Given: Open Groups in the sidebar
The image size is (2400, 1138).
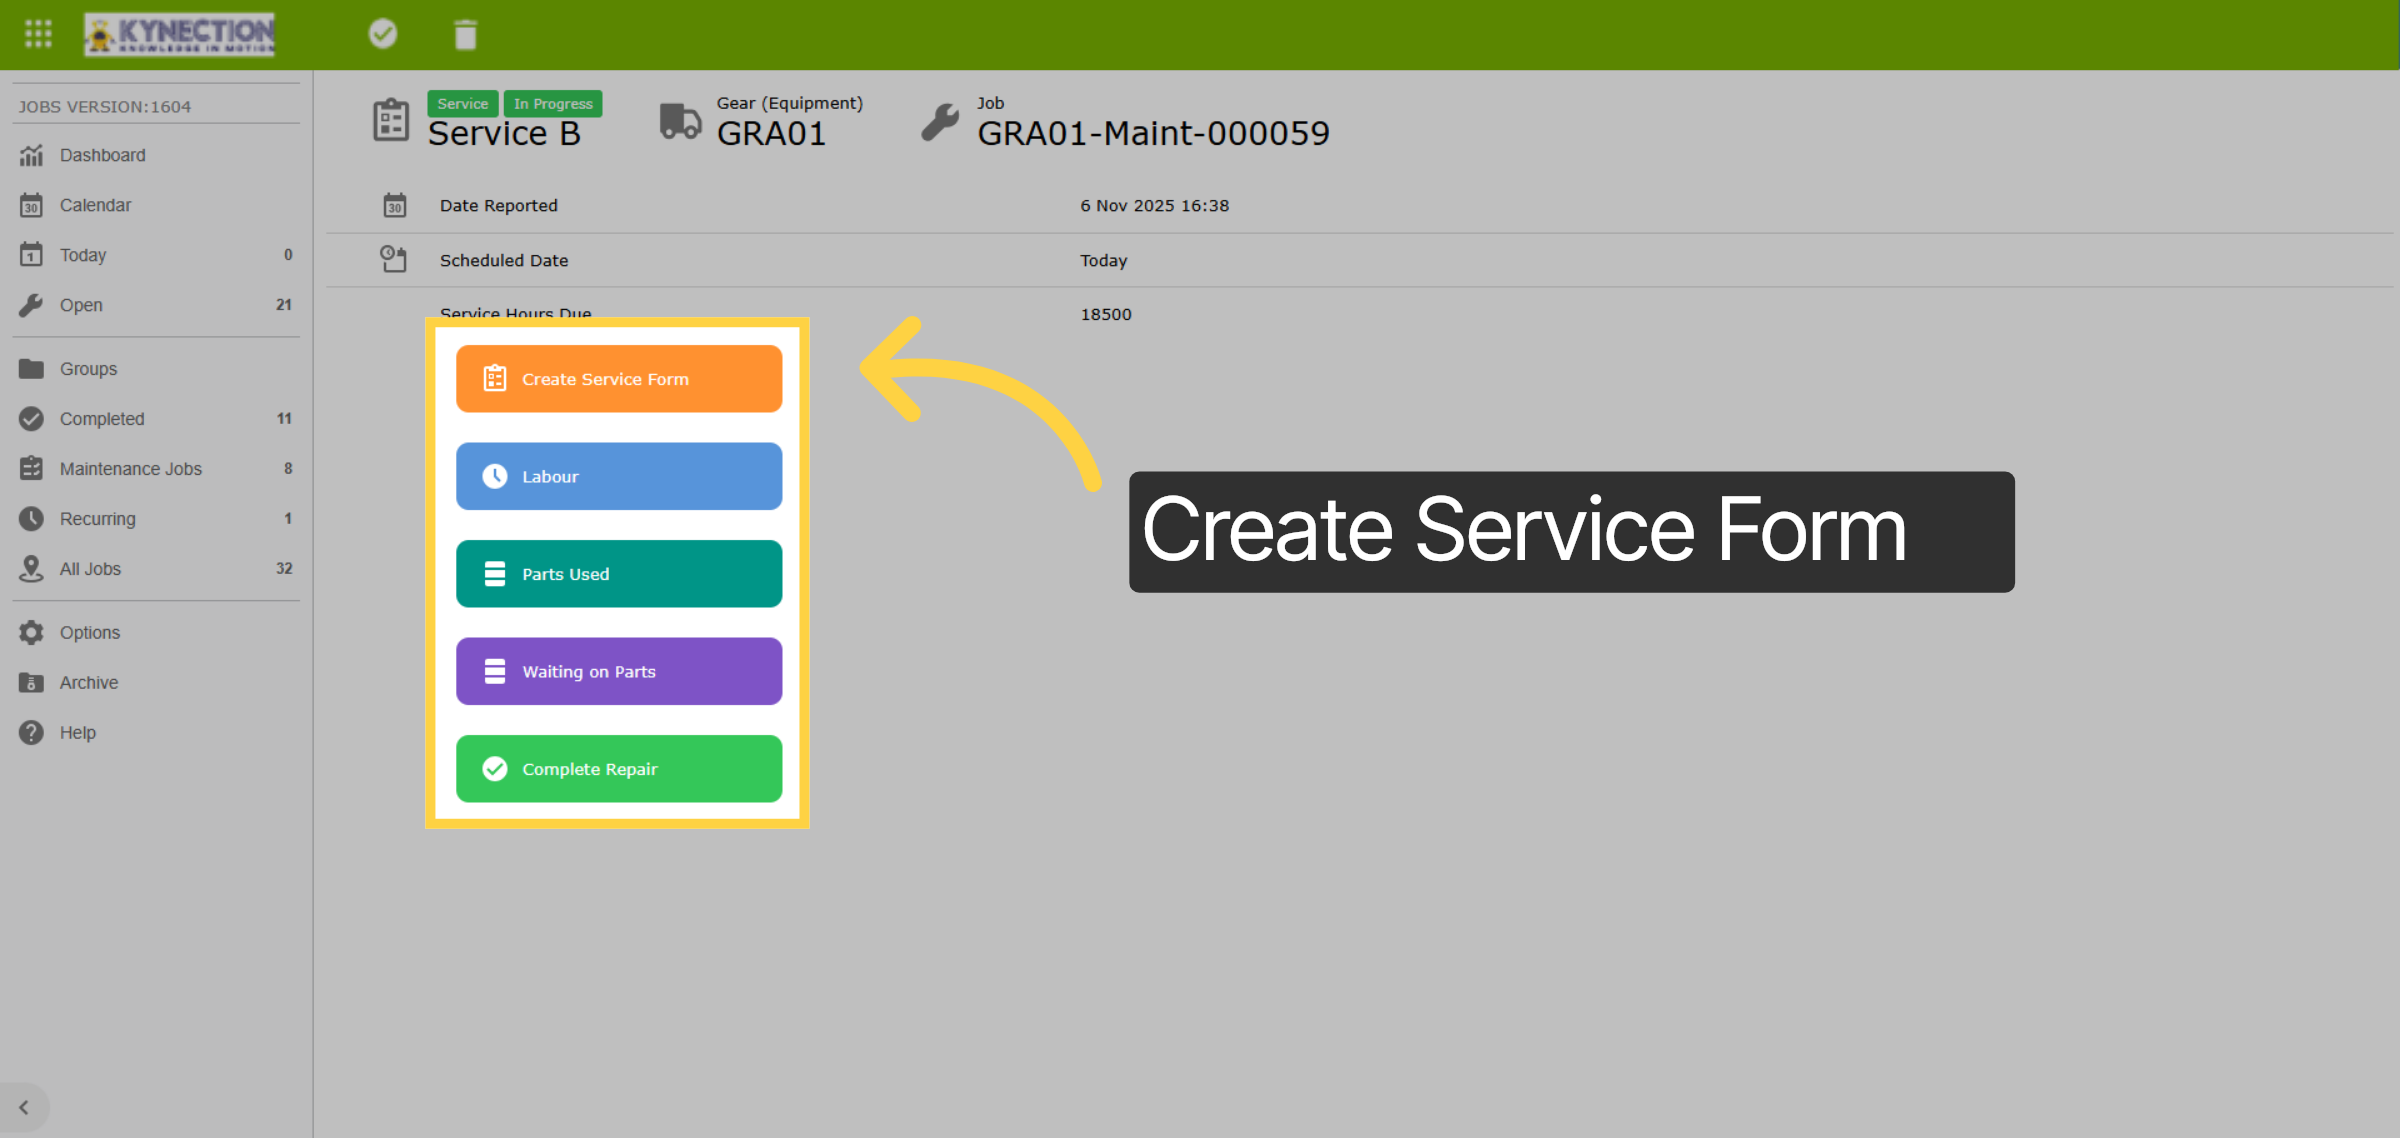Looking at the screenshot, I should (156, 369).
